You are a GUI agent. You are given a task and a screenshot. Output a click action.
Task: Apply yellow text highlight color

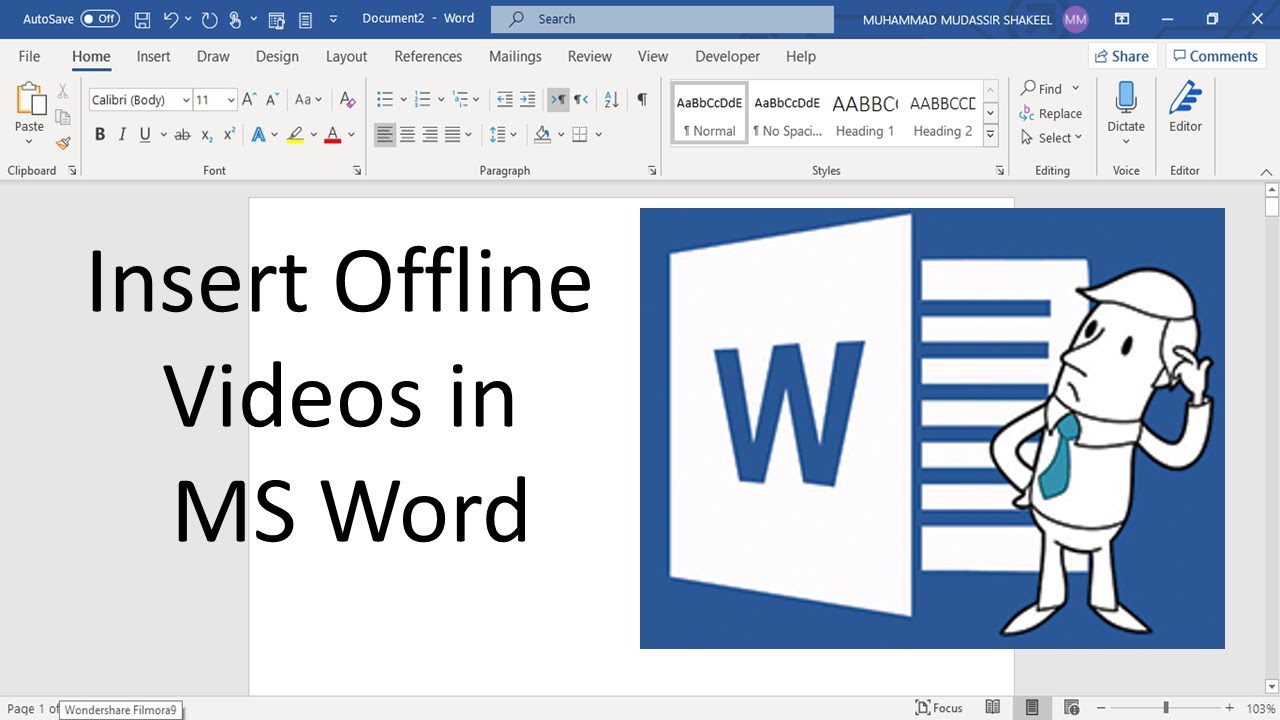click(x=295, y=135)
